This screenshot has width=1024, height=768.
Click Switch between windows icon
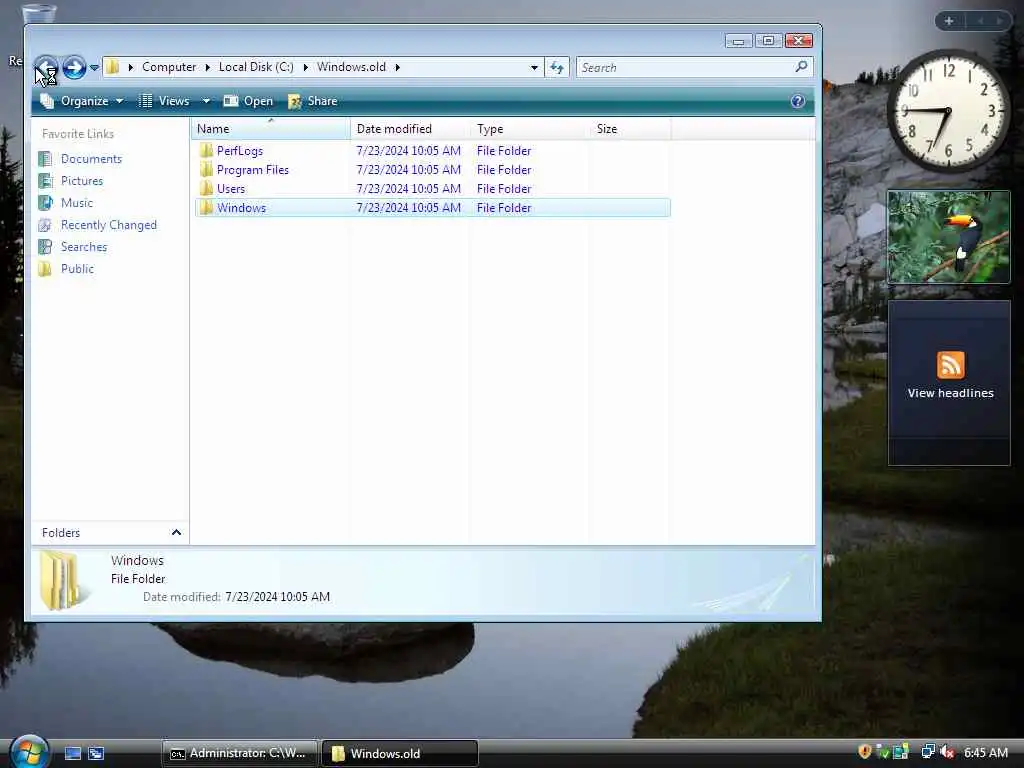click(x=96, y=754)
